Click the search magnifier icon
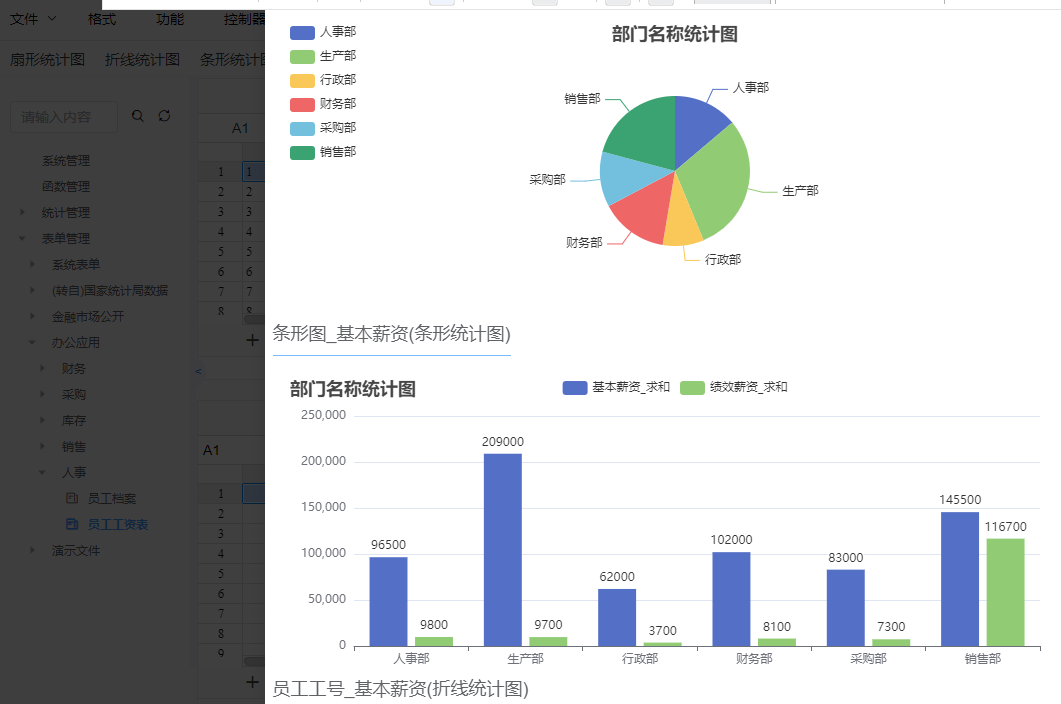1061x704 pixels. pyautogui.click(x=138, y=117)
